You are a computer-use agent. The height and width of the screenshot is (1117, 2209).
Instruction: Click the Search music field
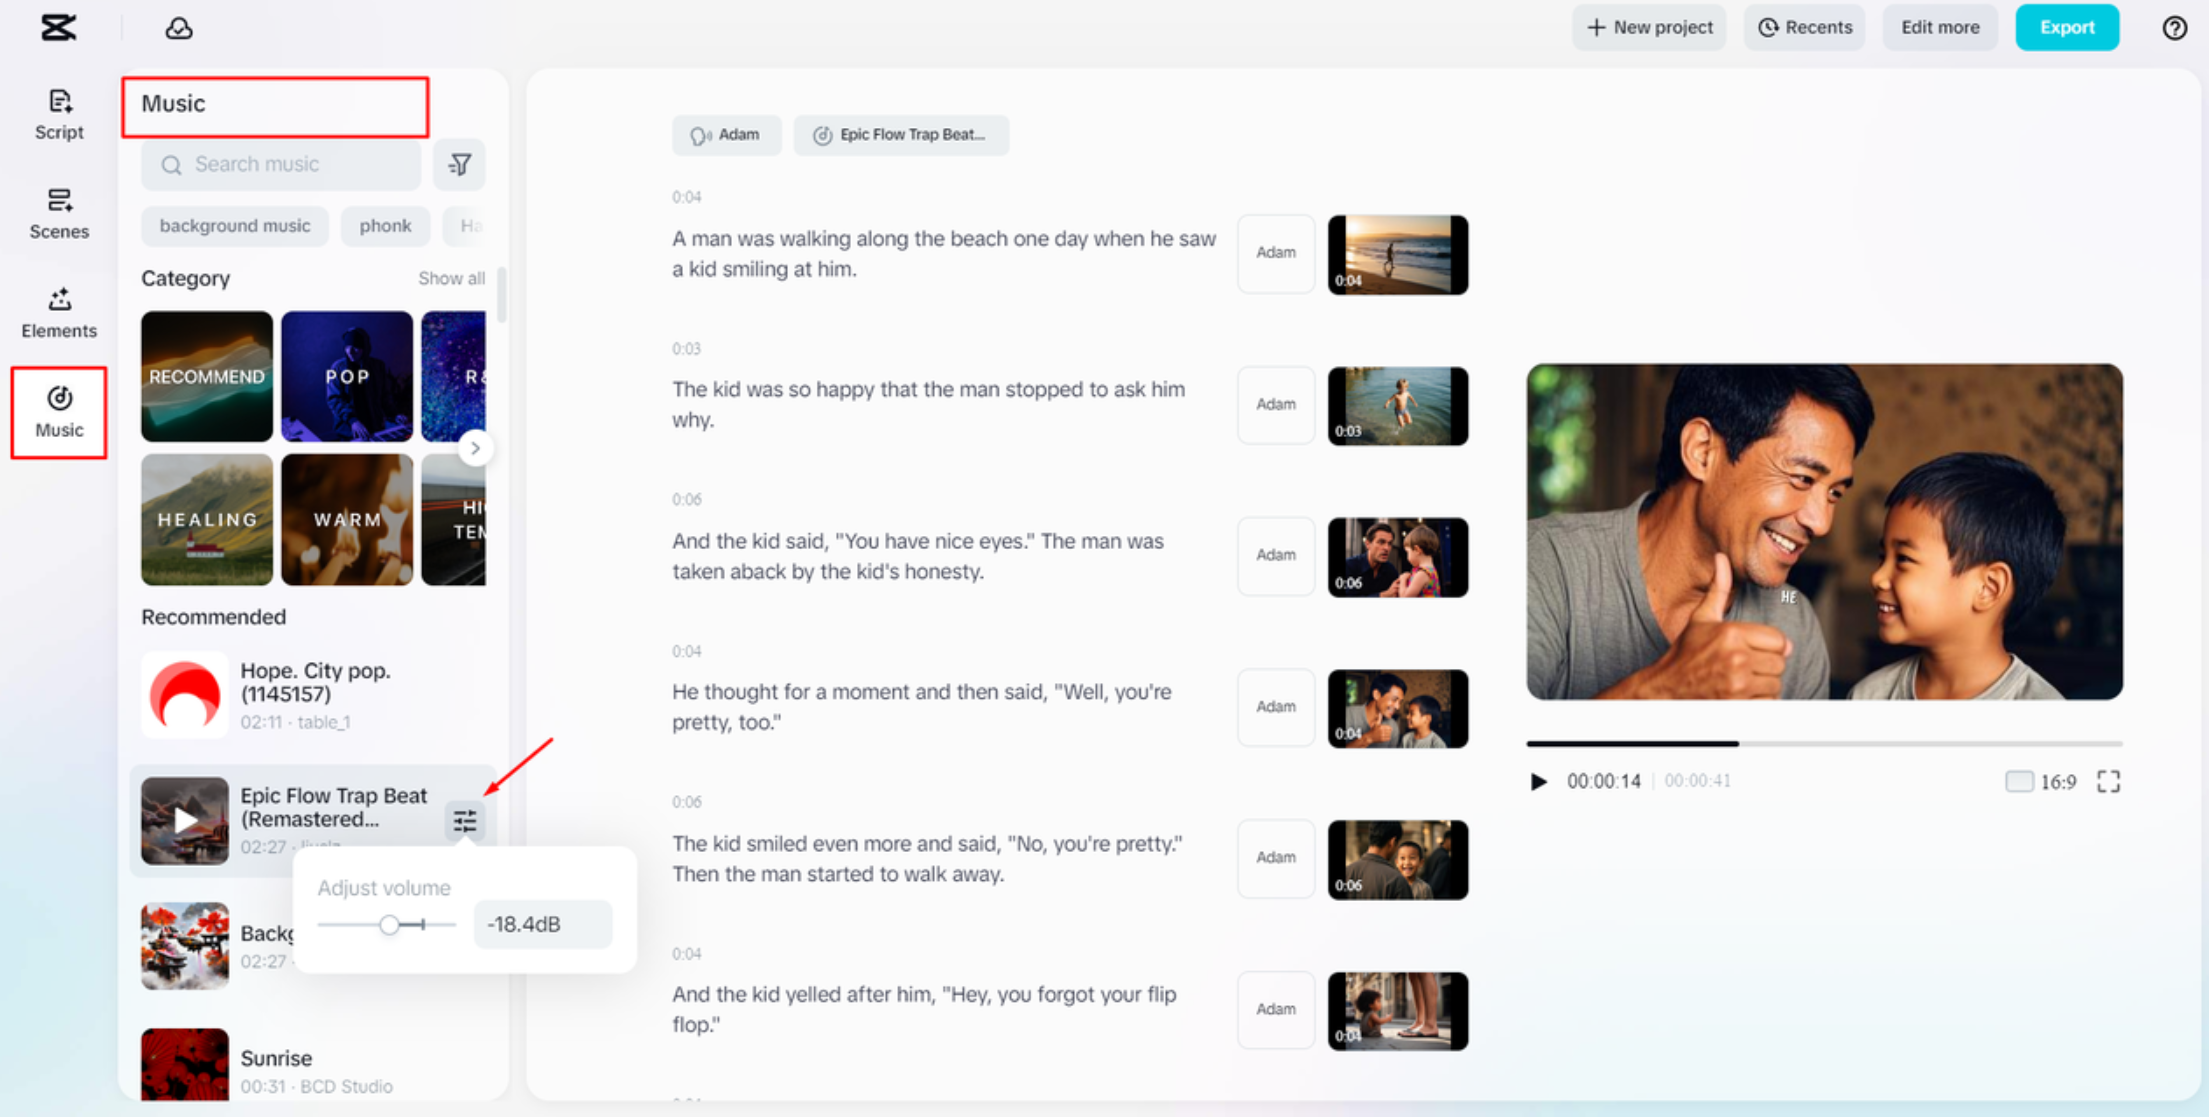pos(282,164)
